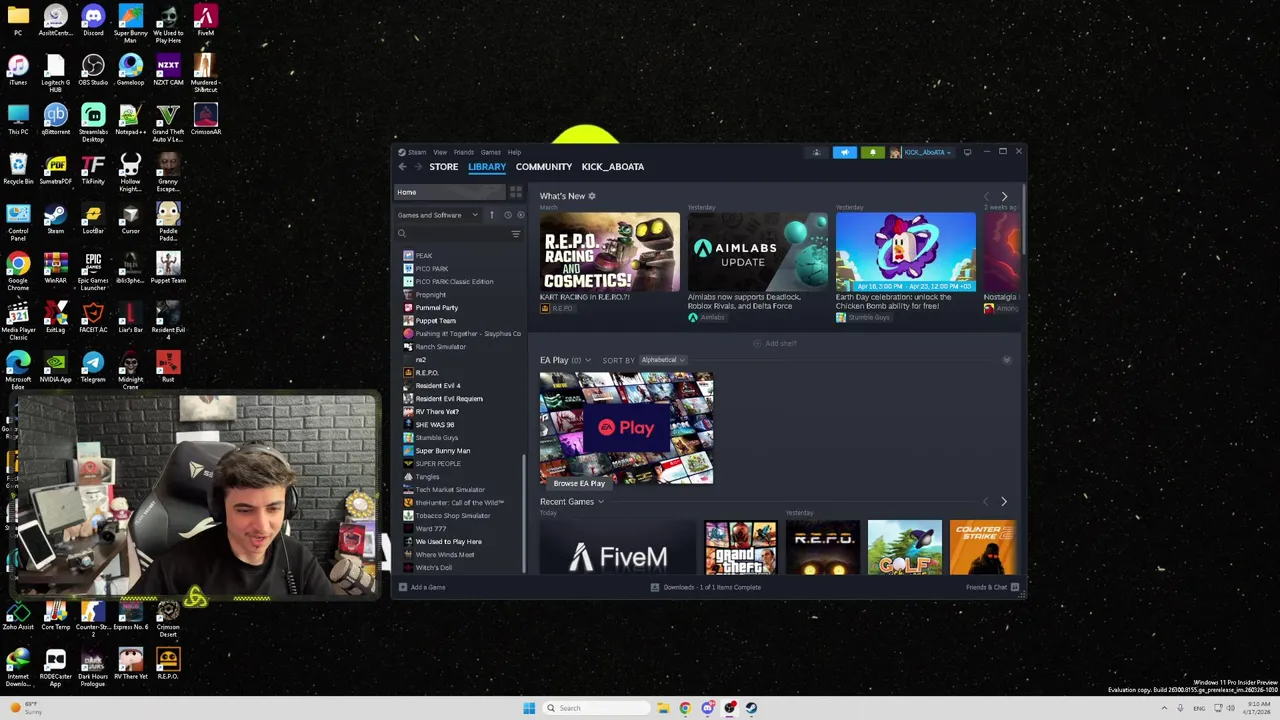
Task: Go to the COMMUNITY tab
Action: pos(544,167)
